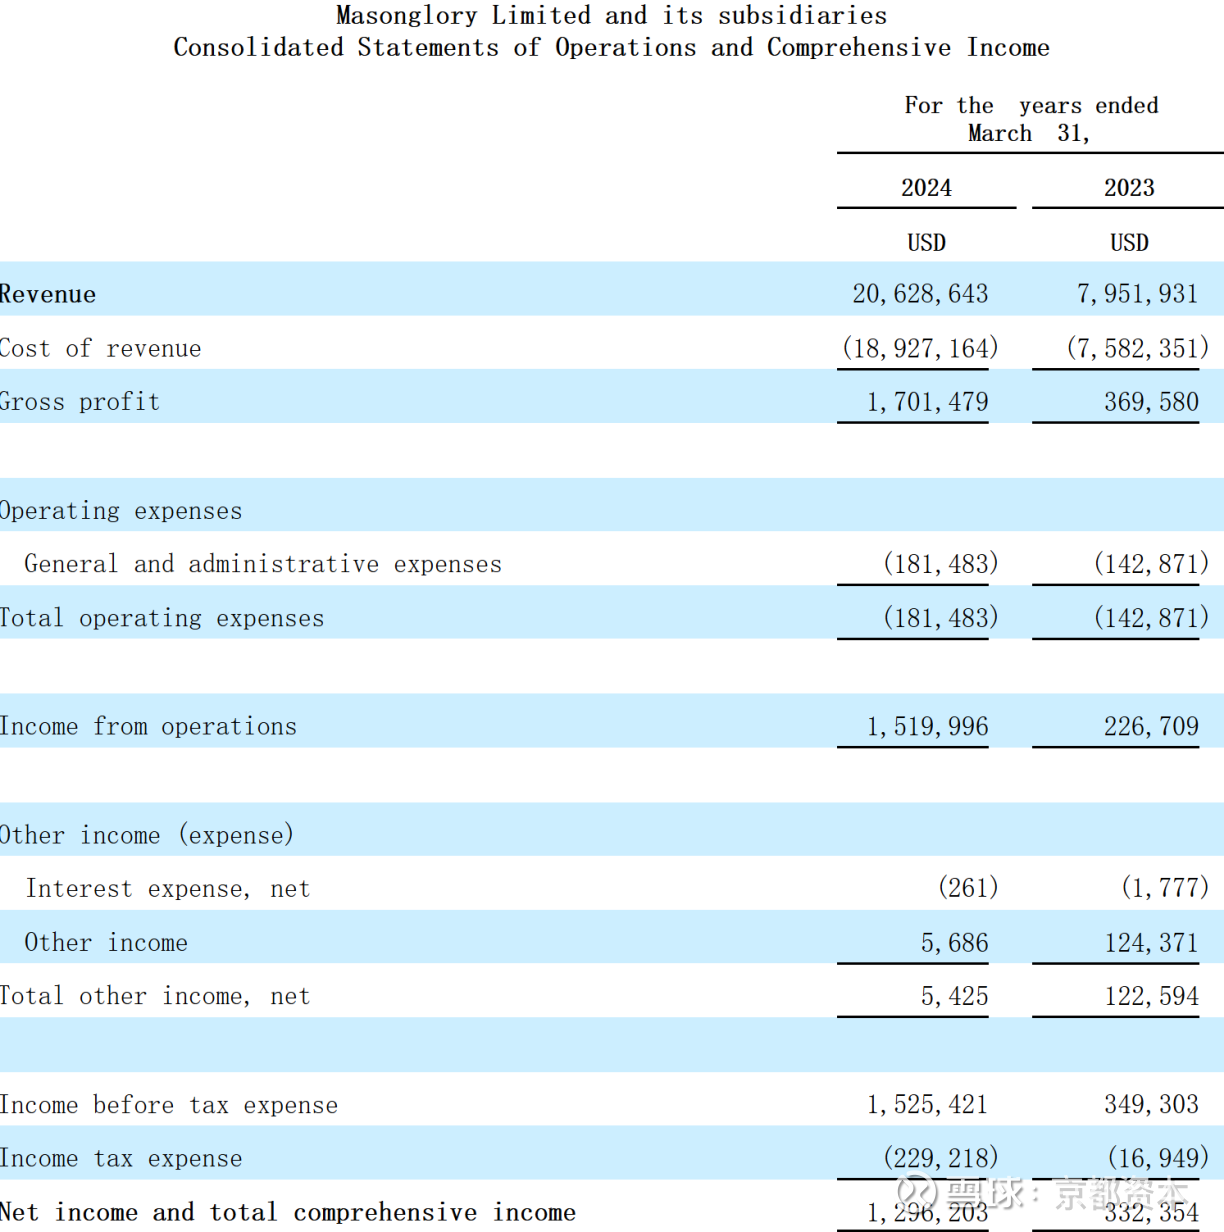Select the Cost of revenue label
This screenshot has width=1224, height=1232.
click(100, 348)
